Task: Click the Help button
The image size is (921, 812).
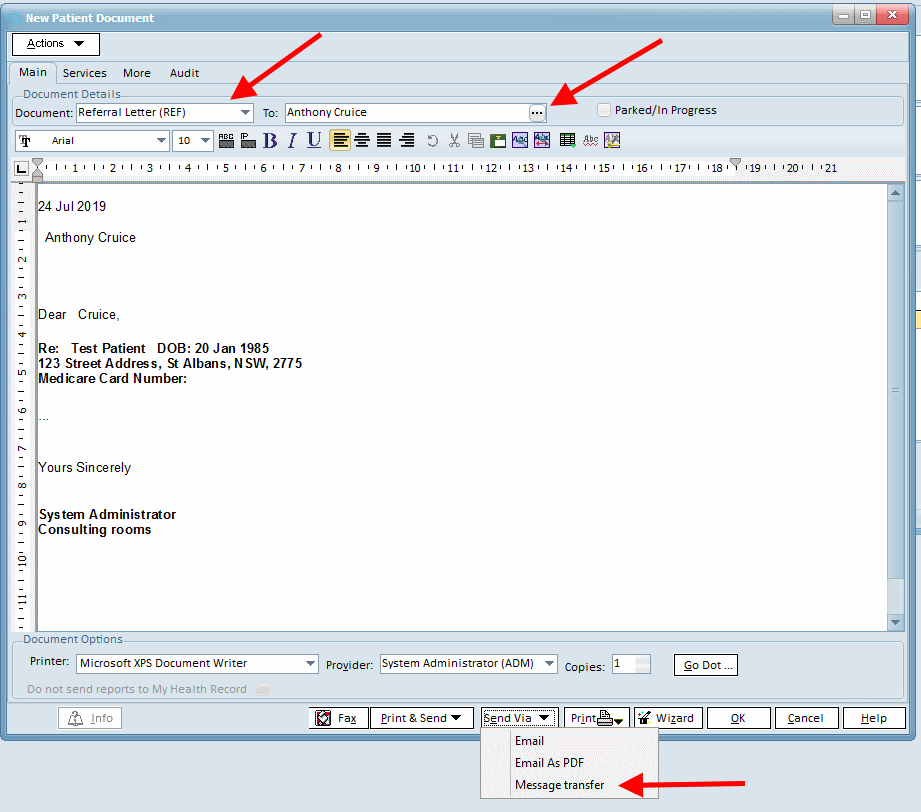Action: tap(874, 718)
